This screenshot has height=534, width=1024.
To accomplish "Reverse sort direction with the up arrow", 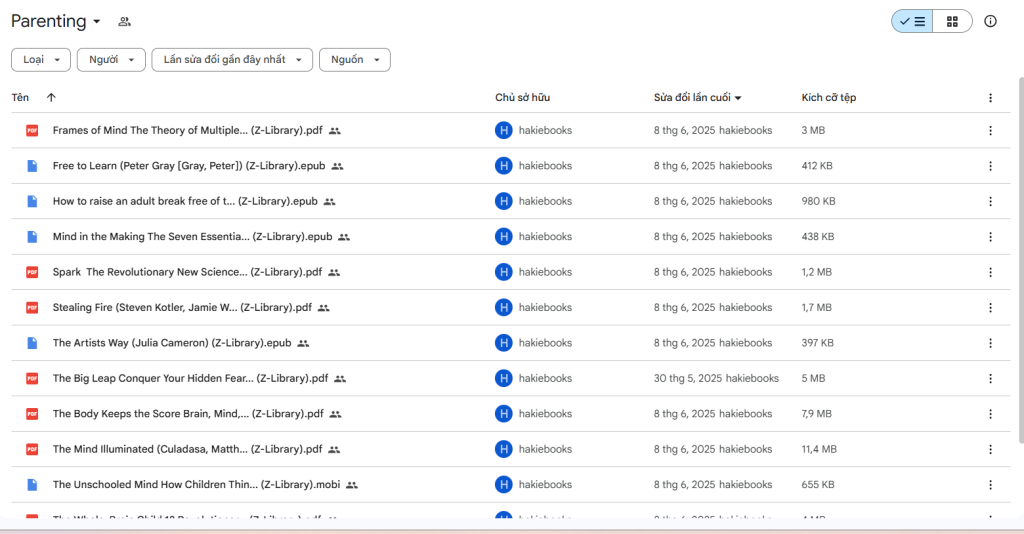I will (51, 97).
